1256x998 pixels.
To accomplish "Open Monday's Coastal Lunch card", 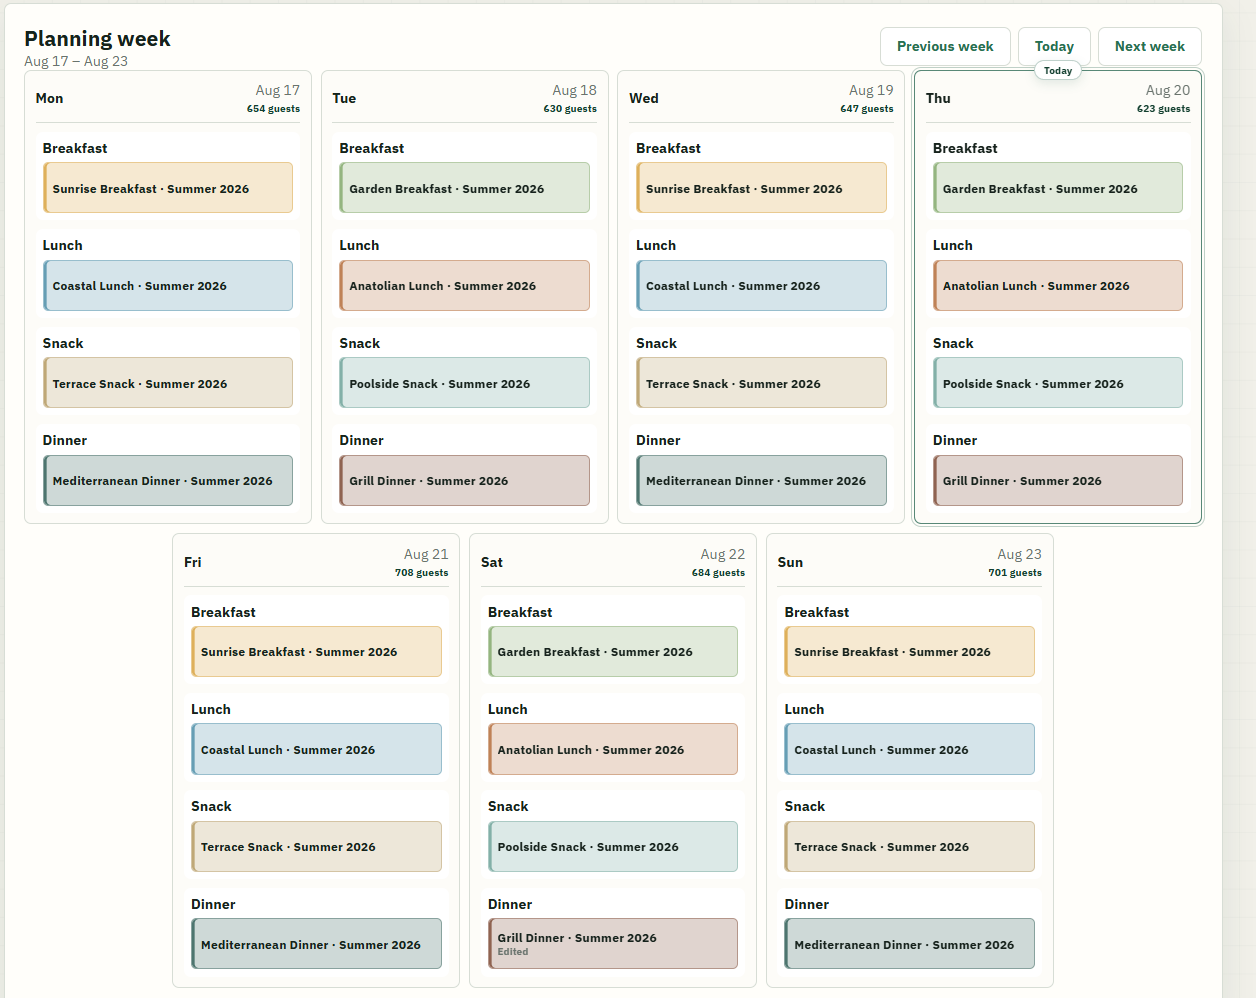I will [168, 286].
